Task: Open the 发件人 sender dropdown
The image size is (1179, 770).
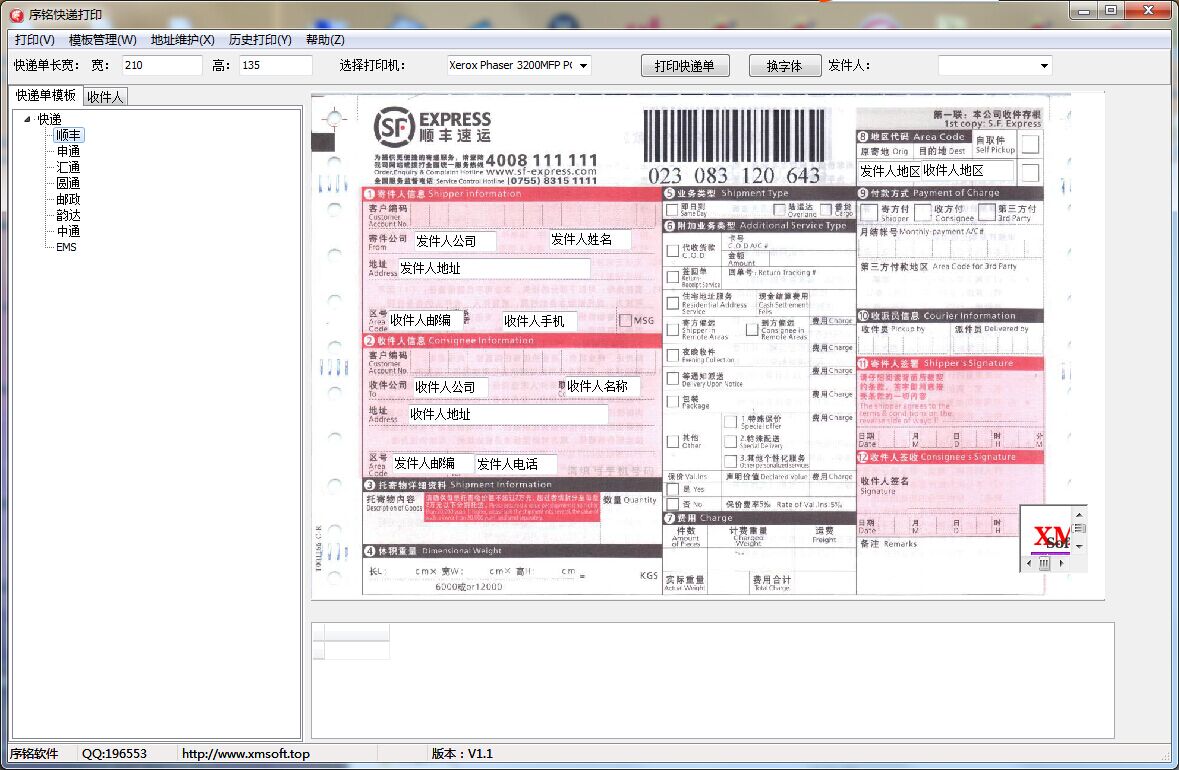Action: click(995, 65)
